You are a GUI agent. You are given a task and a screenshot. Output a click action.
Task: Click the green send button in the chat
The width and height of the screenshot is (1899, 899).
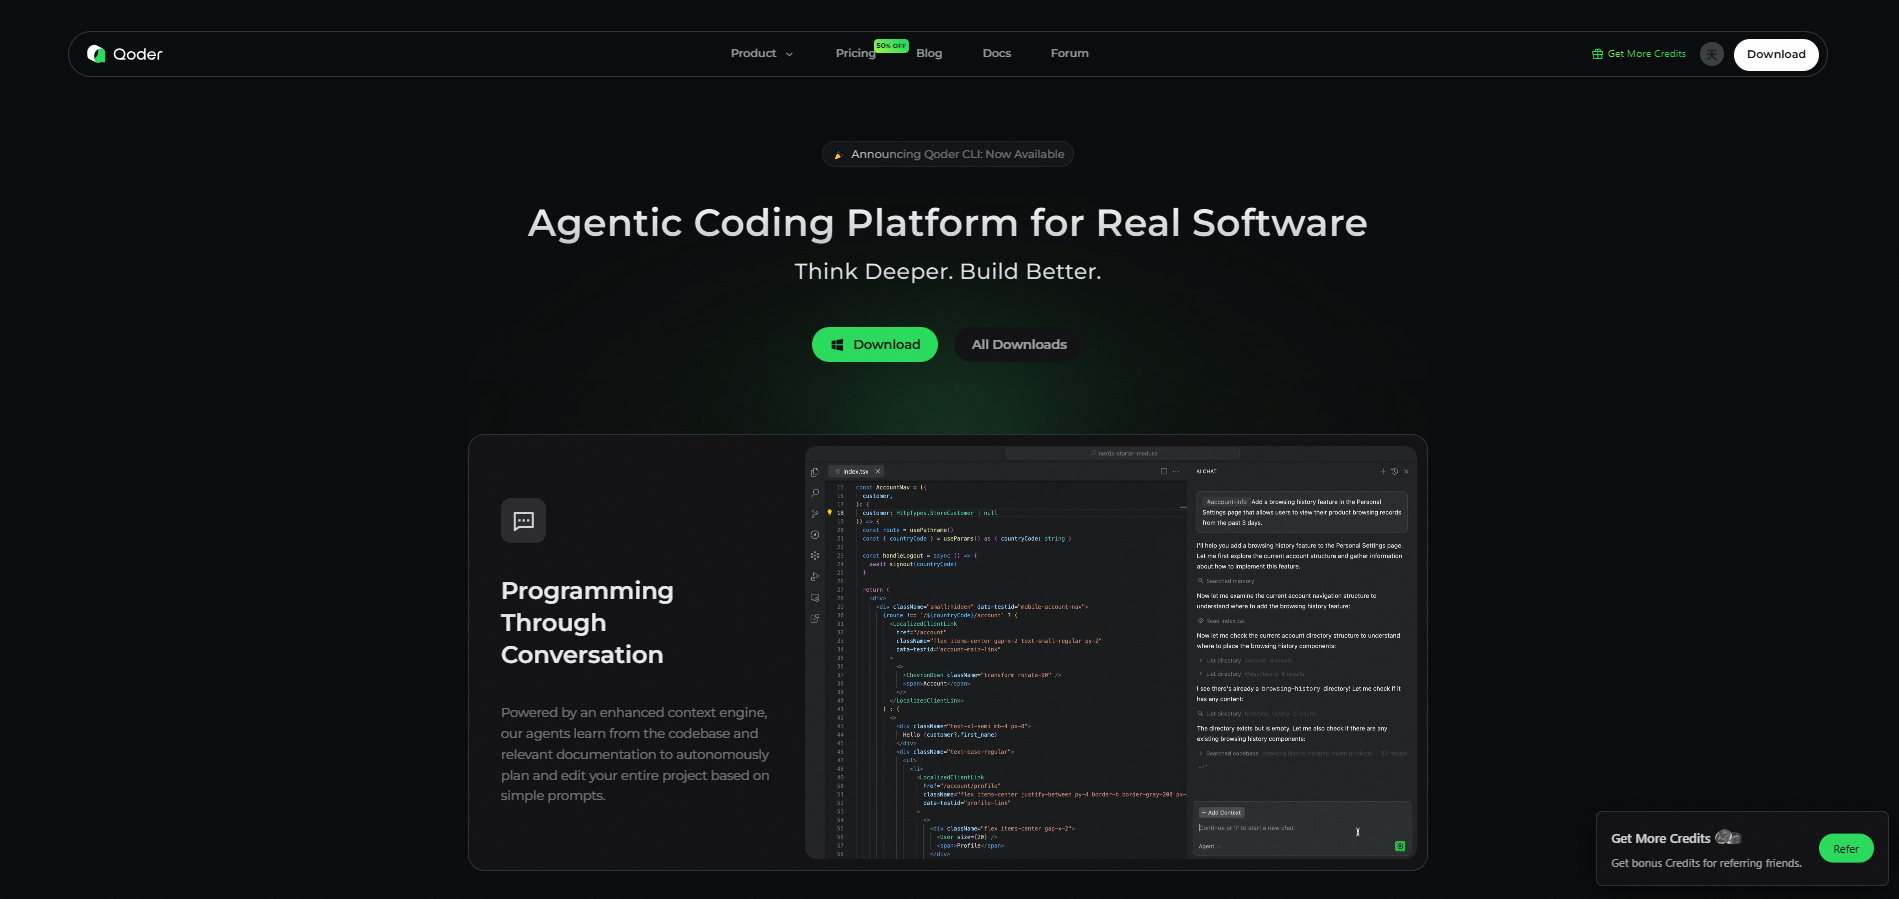(1400, 846)
